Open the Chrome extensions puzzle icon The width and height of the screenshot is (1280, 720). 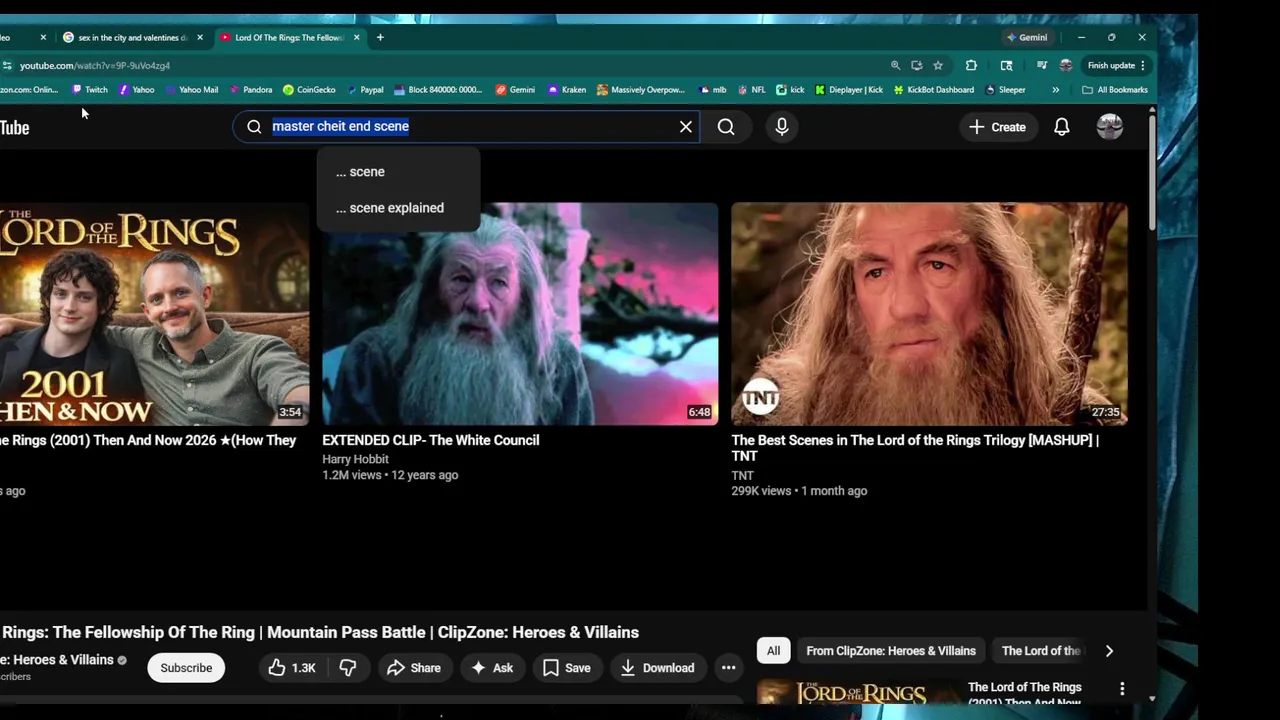pyautogui.click(x=971, y=65)
